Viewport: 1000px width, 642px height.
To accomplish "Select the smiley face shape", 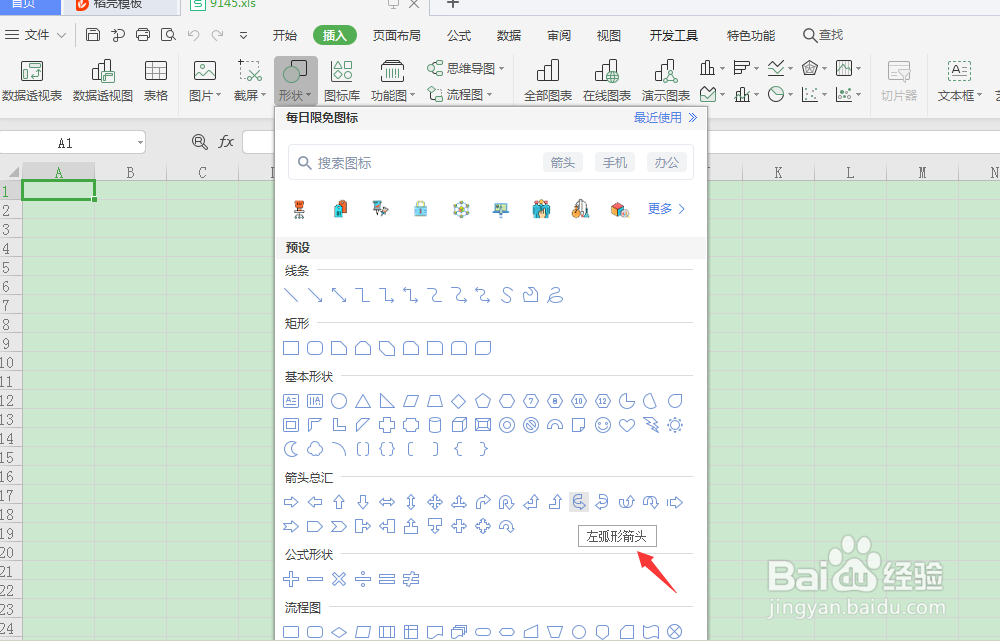I will (603, 425).
